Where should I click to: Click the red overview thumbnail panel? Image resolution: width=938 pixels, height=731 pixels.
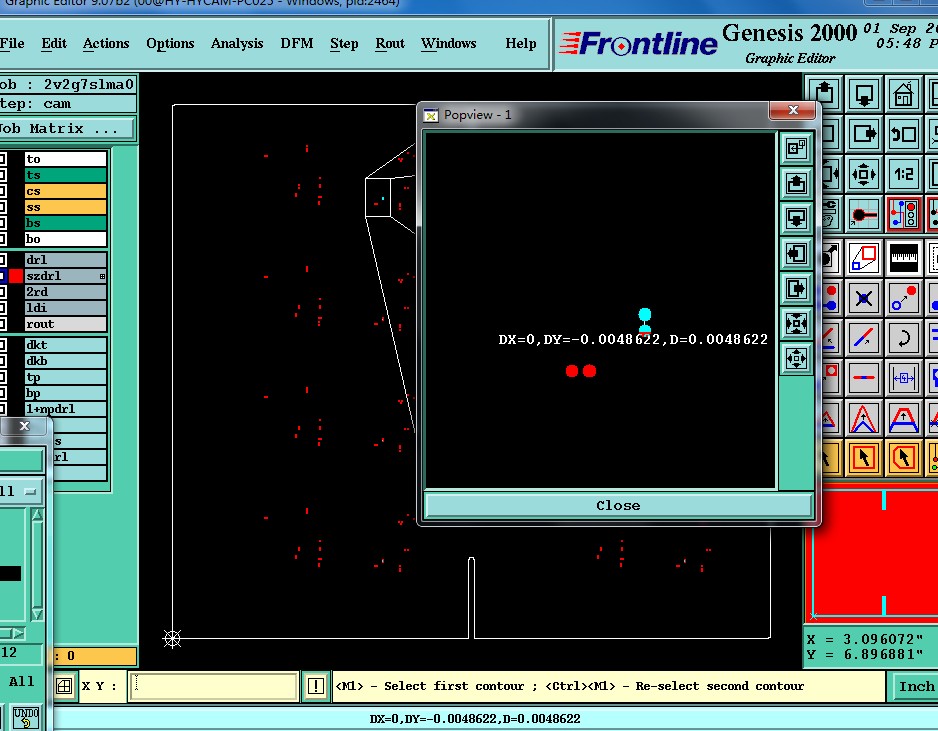[873, 555]
